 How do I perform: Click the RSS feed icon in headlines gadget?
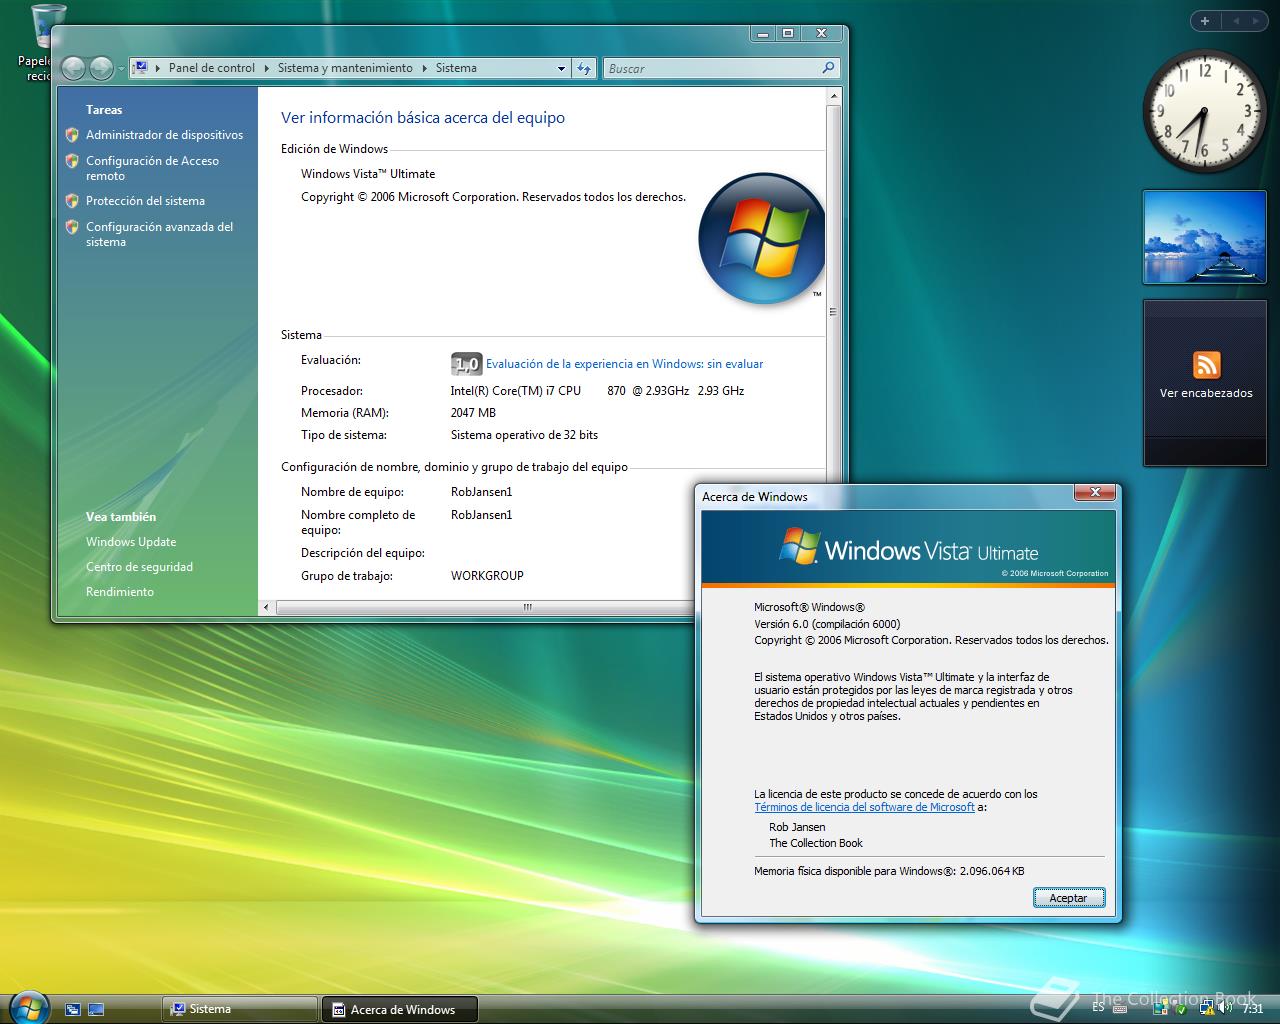pyautogui.click(x=1206, y=365)
